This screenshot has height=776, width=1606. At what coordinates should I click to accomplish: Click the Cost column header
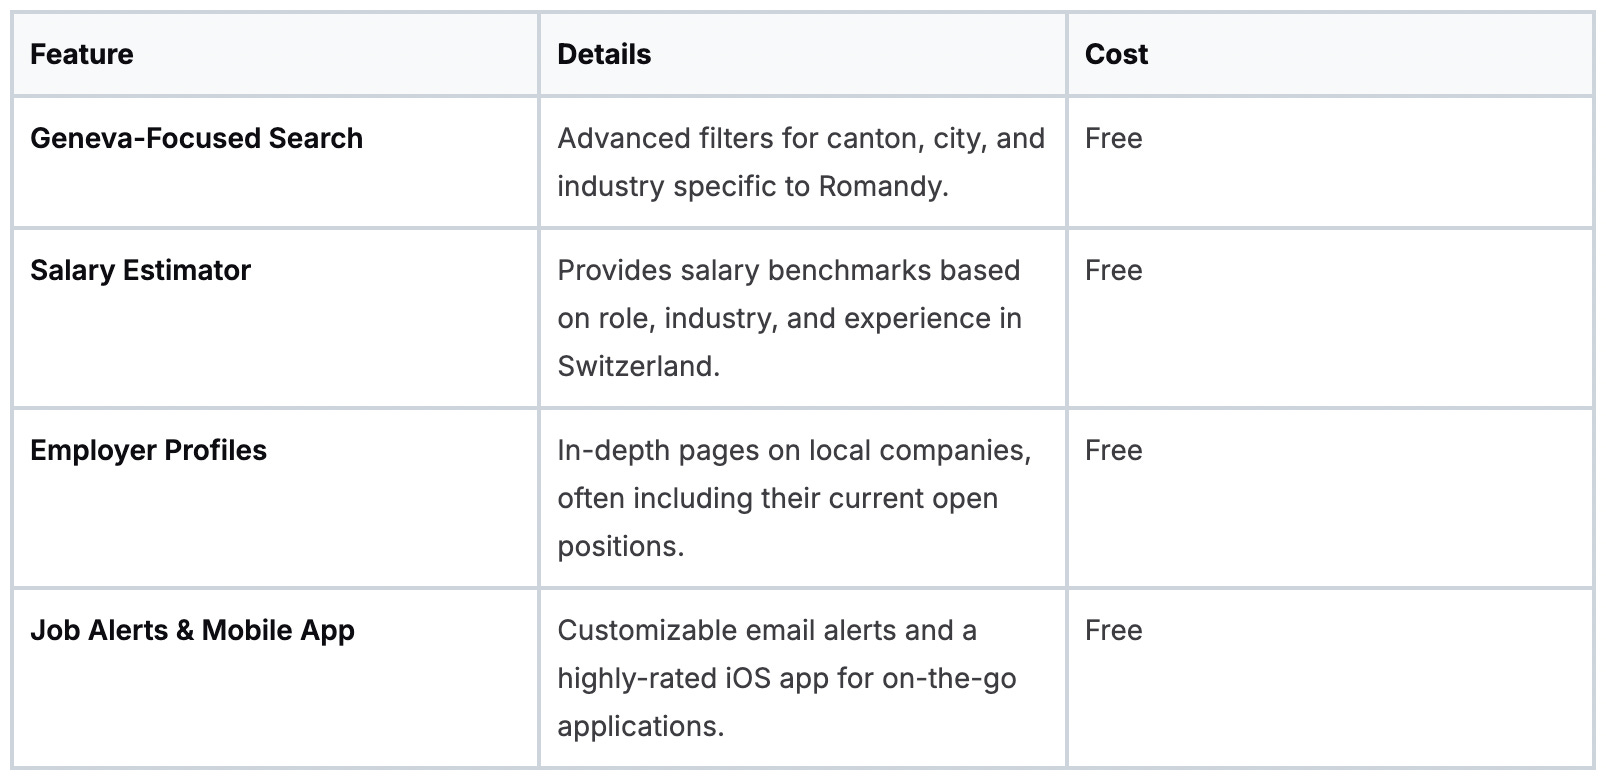(1116, 54)
